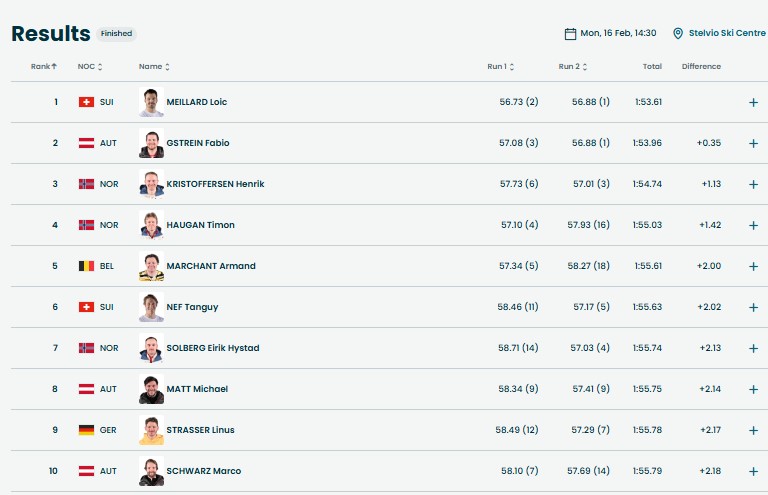Click Switzerland flag next to Meillard
768x495 pixels.
[86, 102]
